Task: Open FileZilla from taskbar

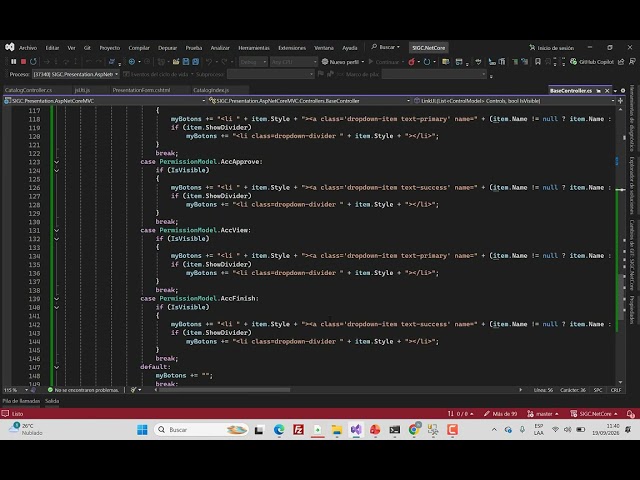Action: tap(298, 430)
